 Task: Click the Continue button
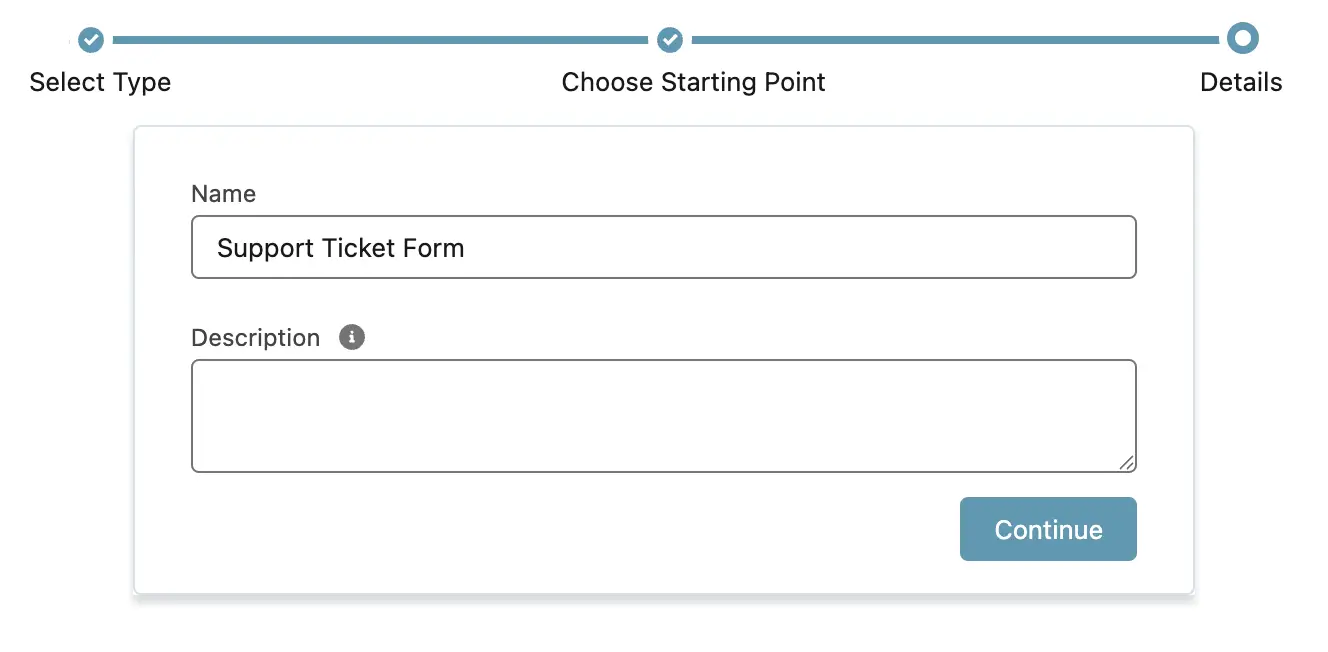1048,529
